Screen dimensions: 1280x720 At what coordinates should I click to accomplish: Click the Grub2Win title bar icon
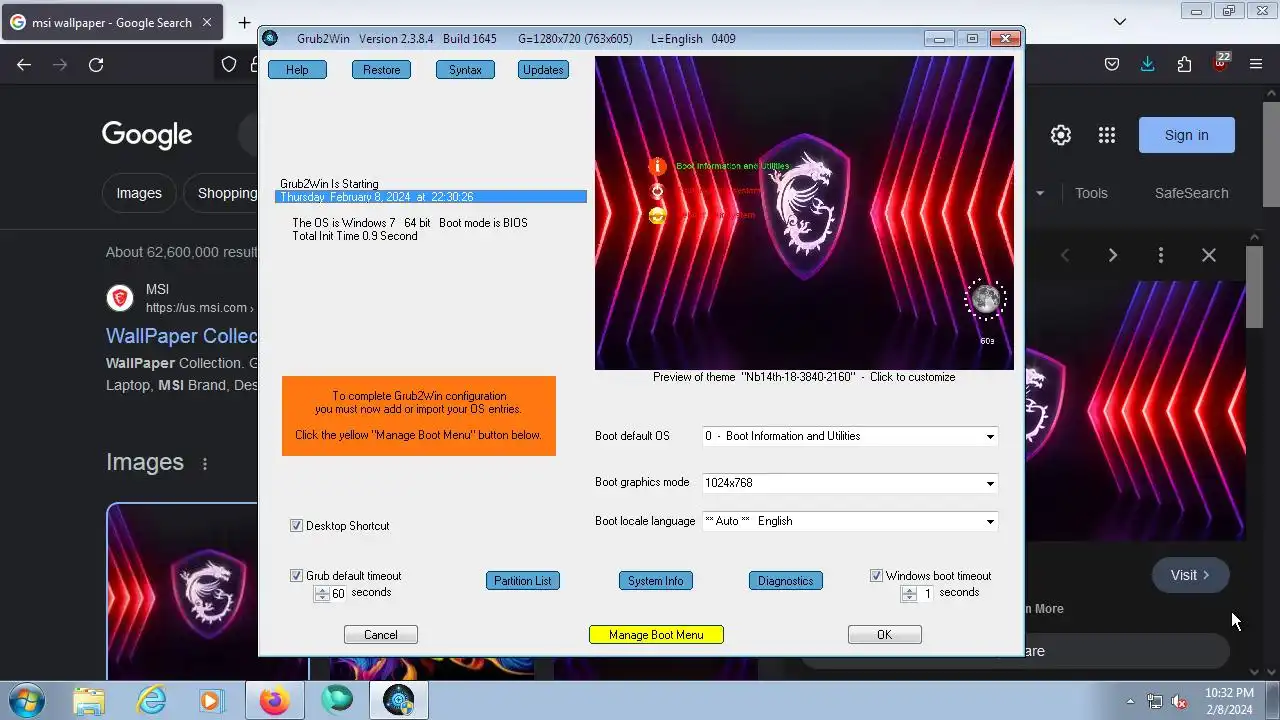(x=270, y=39)
